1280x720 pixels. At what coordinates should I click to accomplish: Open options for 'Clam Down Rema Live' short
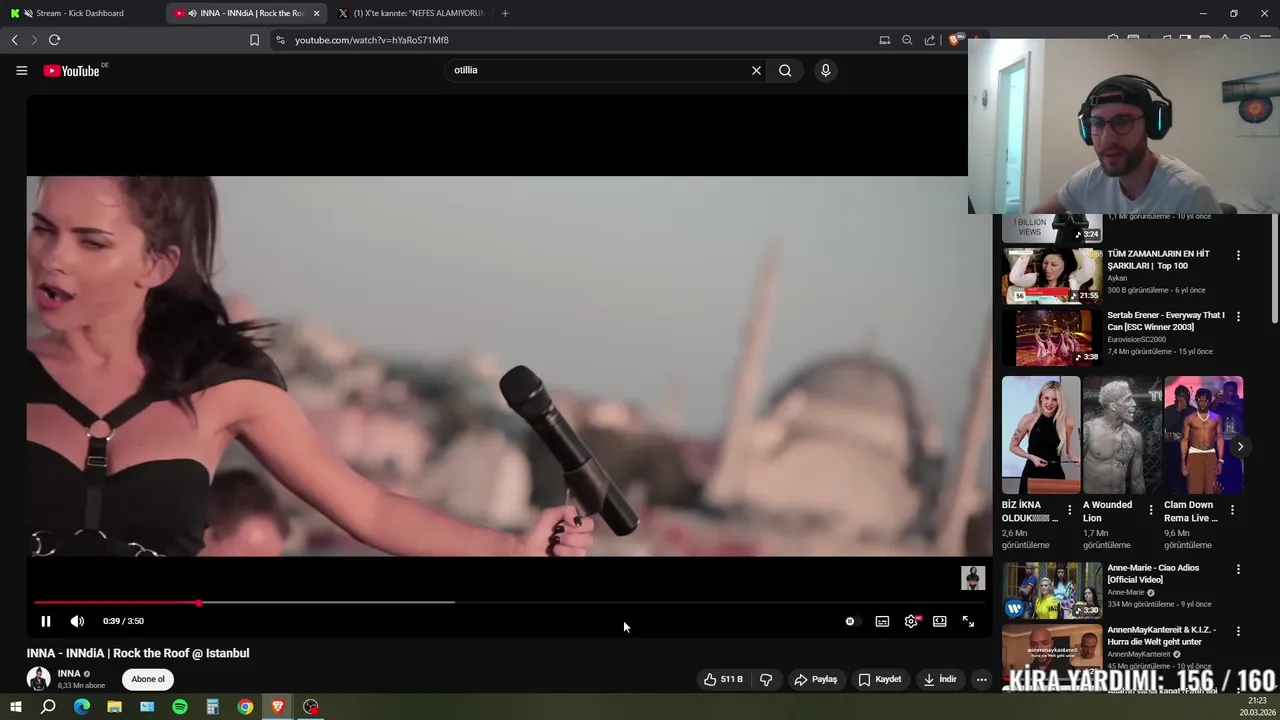[x=1231, y=510]
